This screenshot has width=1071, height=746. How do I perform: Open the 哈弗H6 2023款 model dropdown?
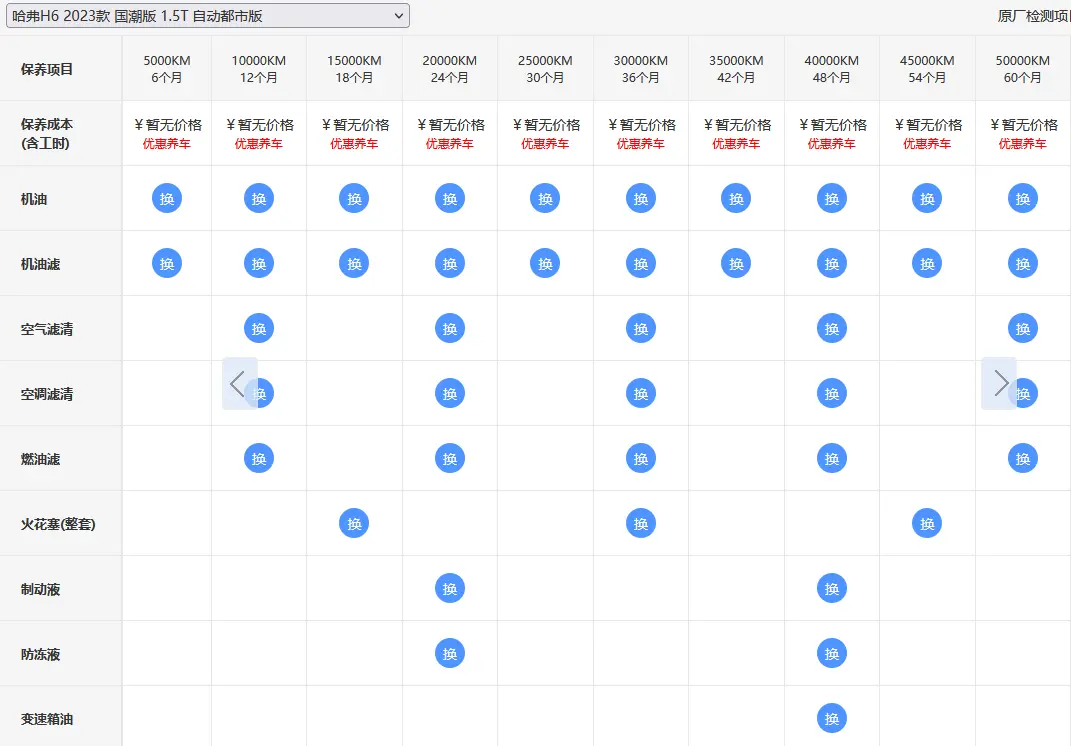point(207,15)
